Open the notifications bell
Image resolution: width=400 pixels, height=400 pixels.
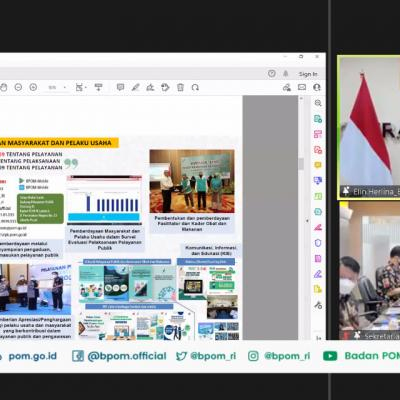[286, 73]
